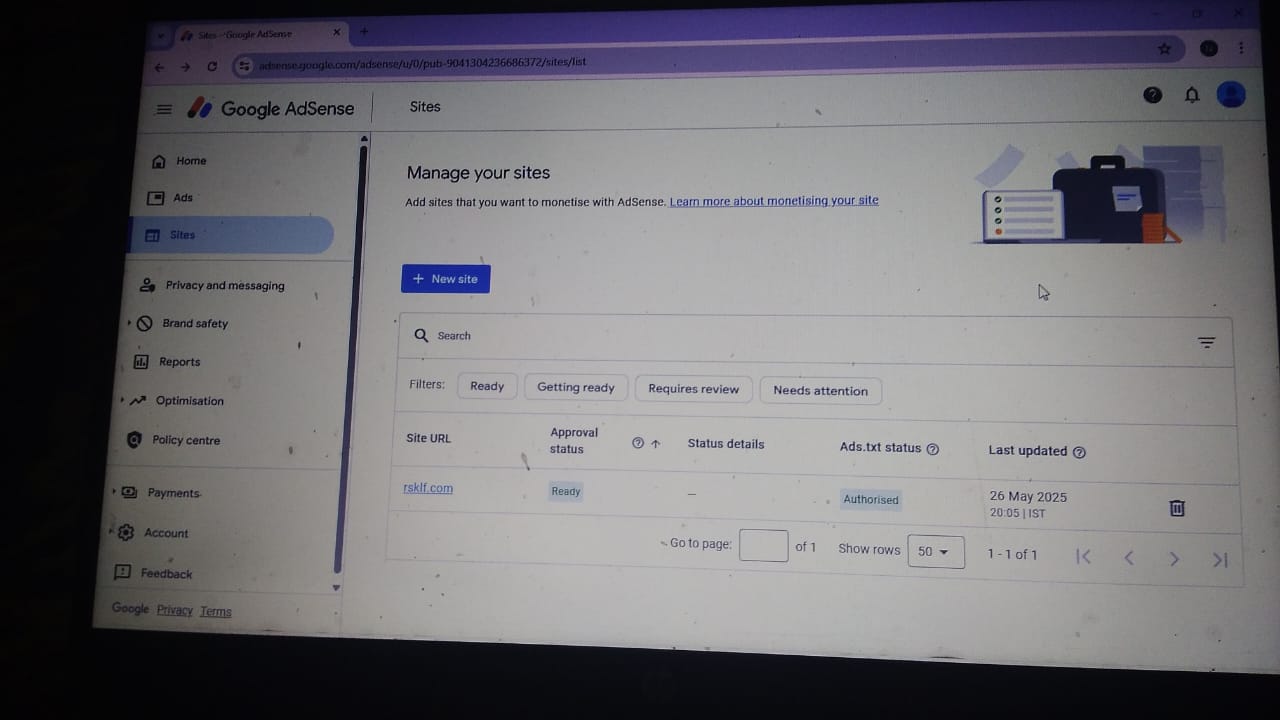Click the Go to page input box
Screen dimensions: 1280x720
coord(763,546)
